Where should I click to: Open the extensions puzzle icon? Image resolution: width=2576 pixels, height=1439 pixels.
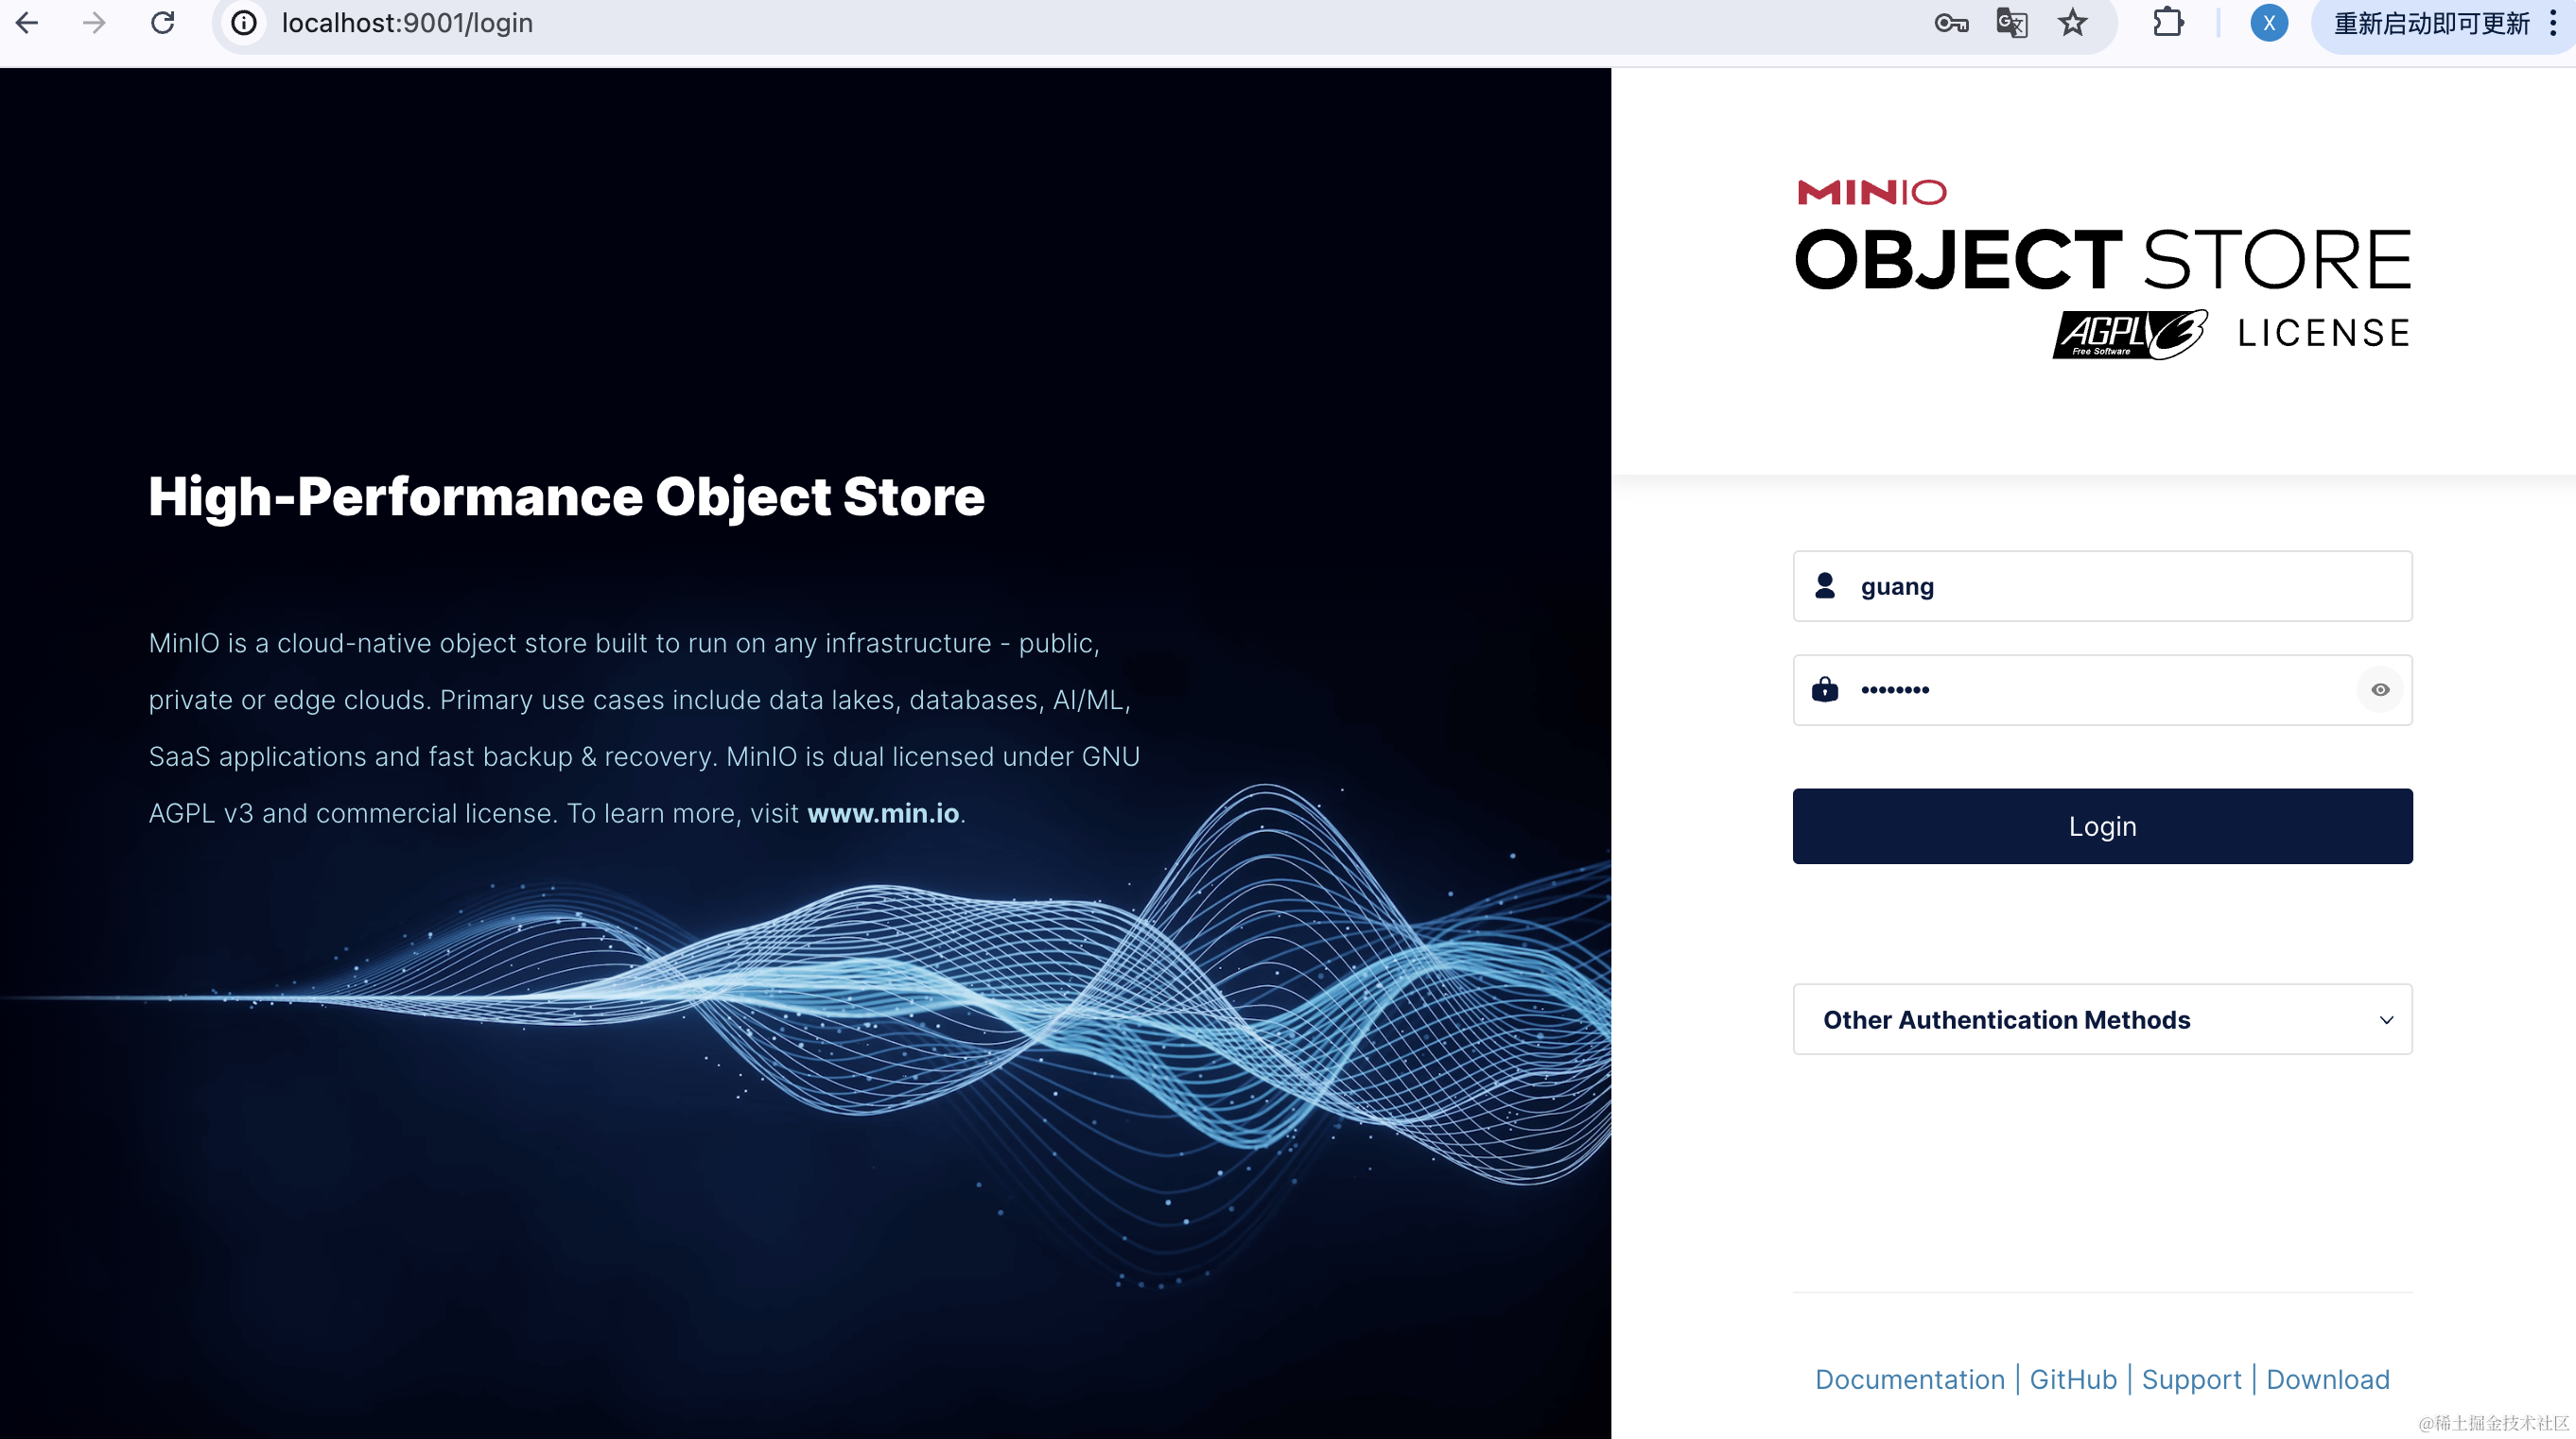click(x=2167, y=23)
